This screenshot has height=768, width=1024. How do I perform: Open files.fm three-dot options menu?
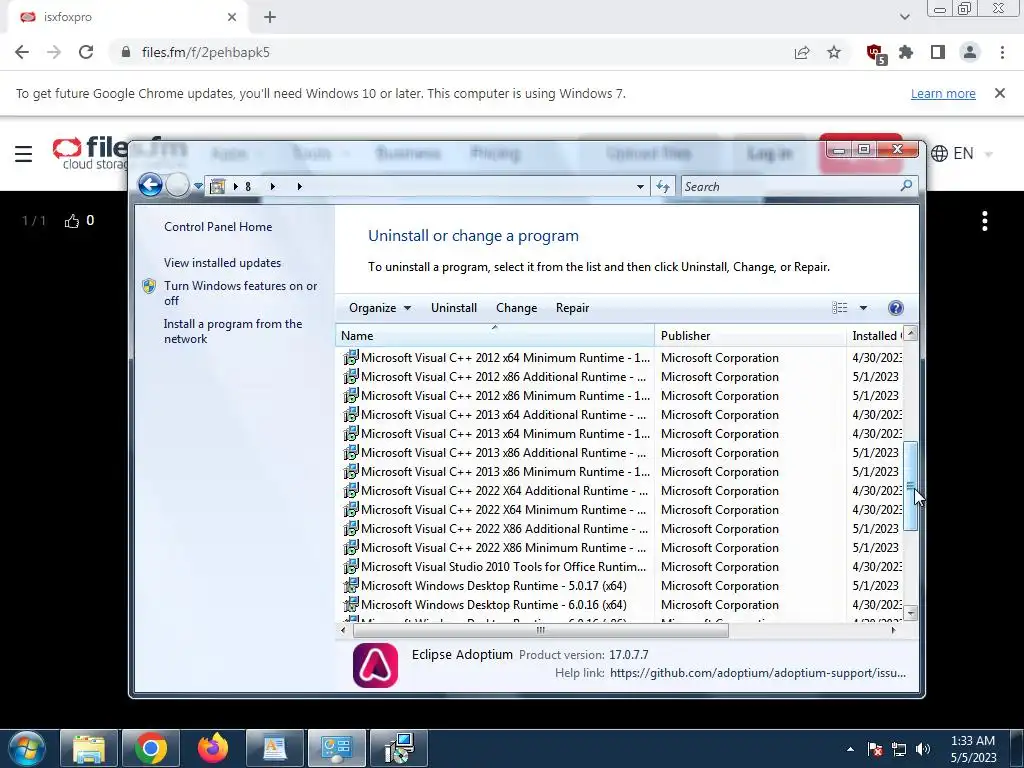(x=985, y=221)
